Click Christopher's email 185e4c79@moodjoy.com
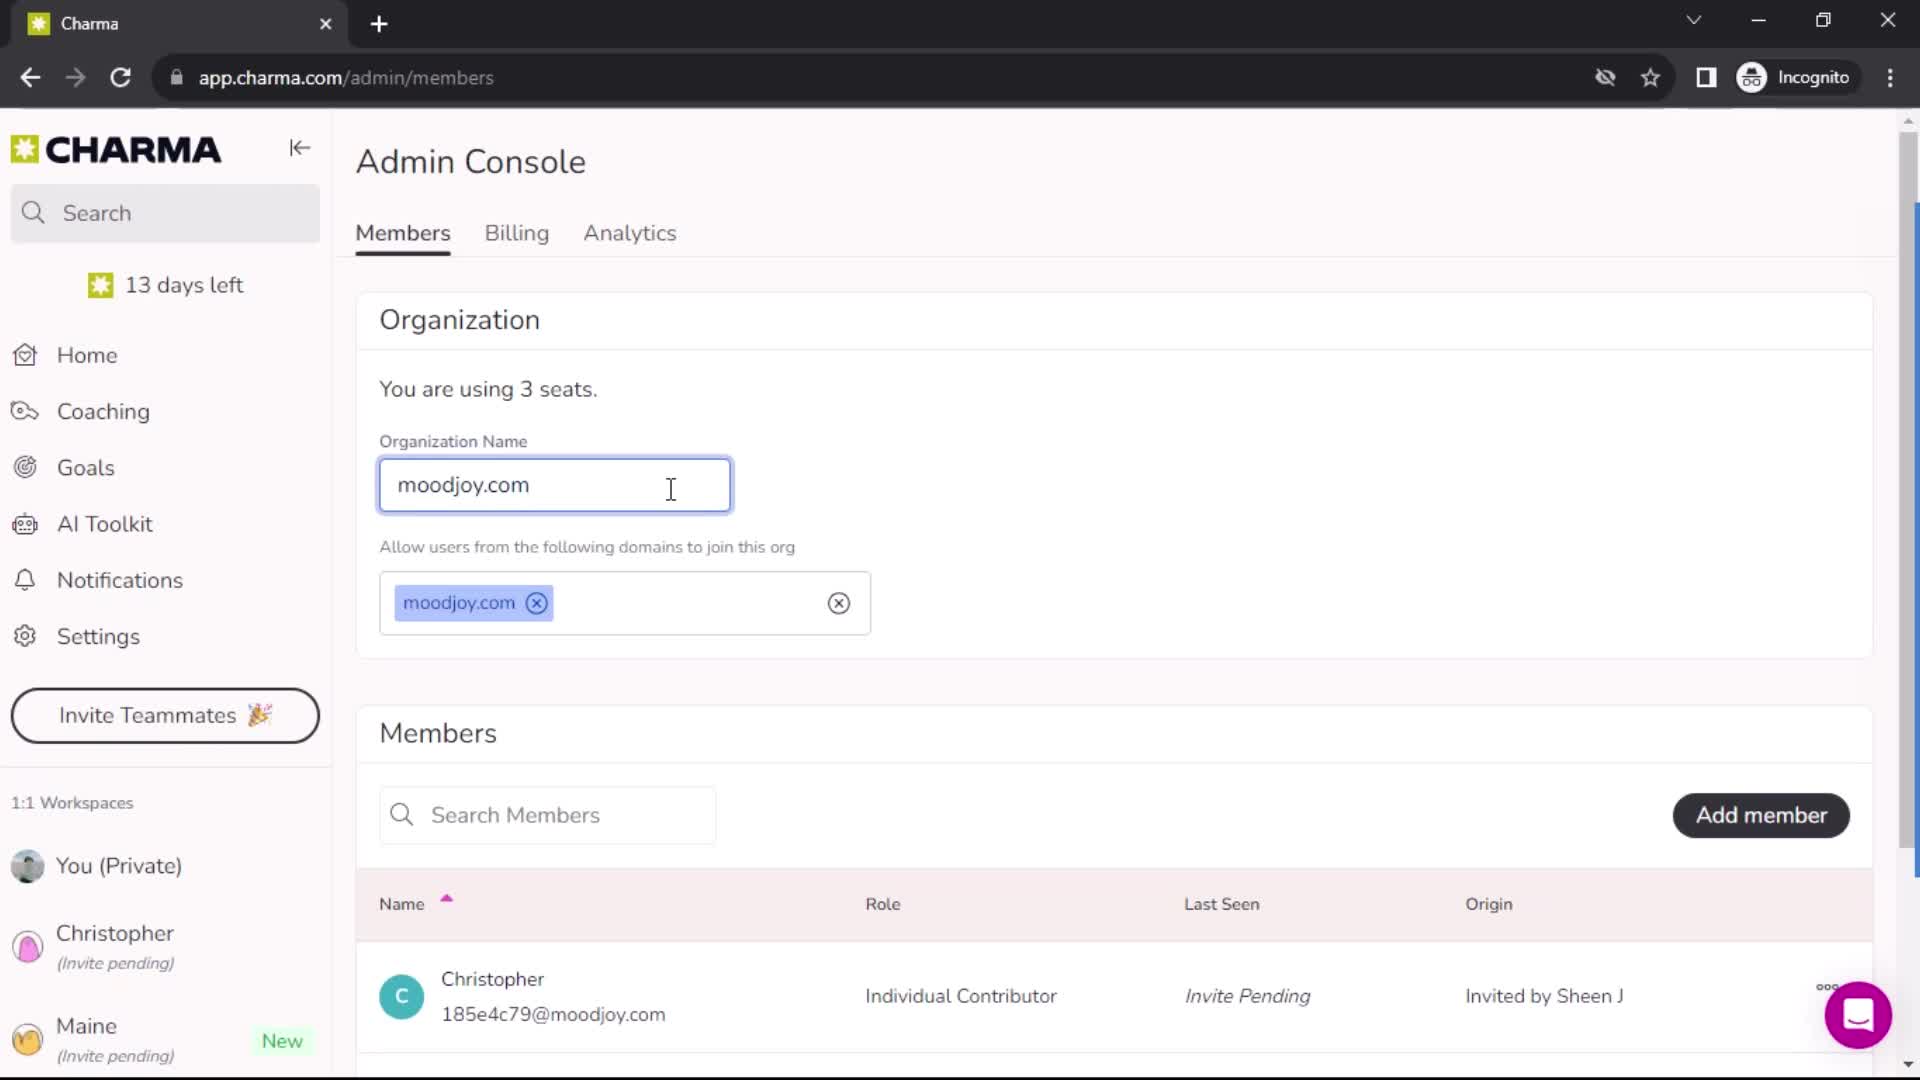 tap(553, 1014)
